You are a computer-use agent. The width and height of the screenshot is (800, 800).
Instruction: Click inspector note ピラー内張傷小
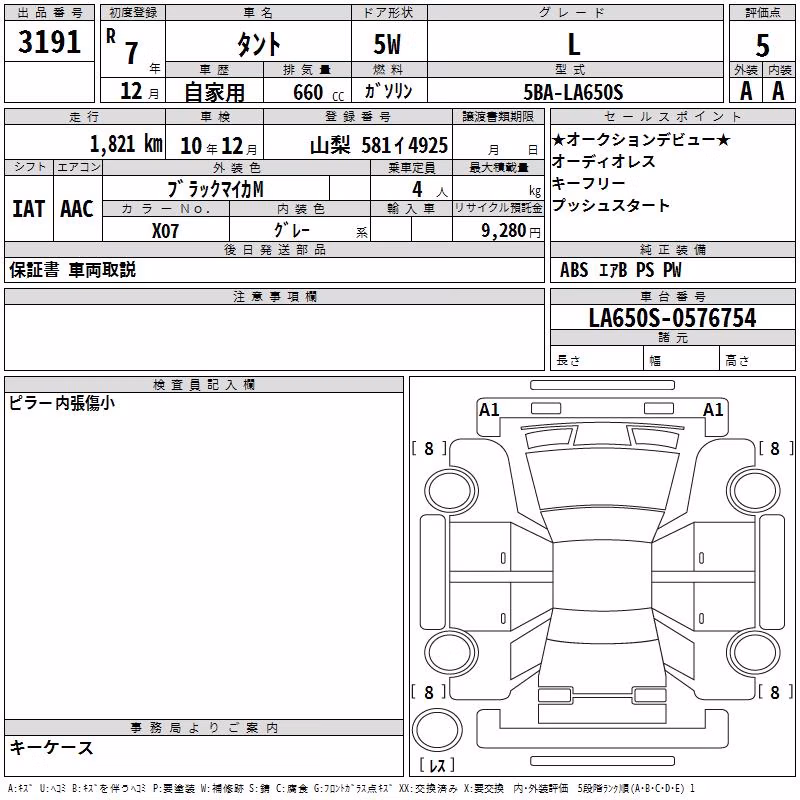click(62, 403)
